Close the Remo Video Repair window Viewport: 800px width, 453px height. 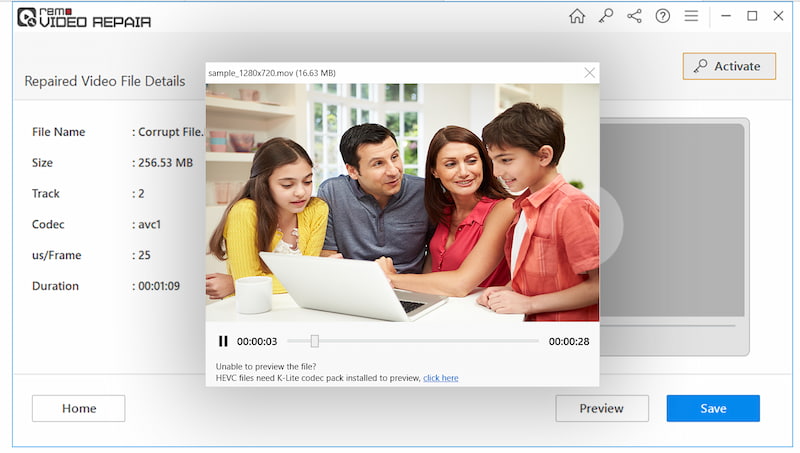[778, 16]
